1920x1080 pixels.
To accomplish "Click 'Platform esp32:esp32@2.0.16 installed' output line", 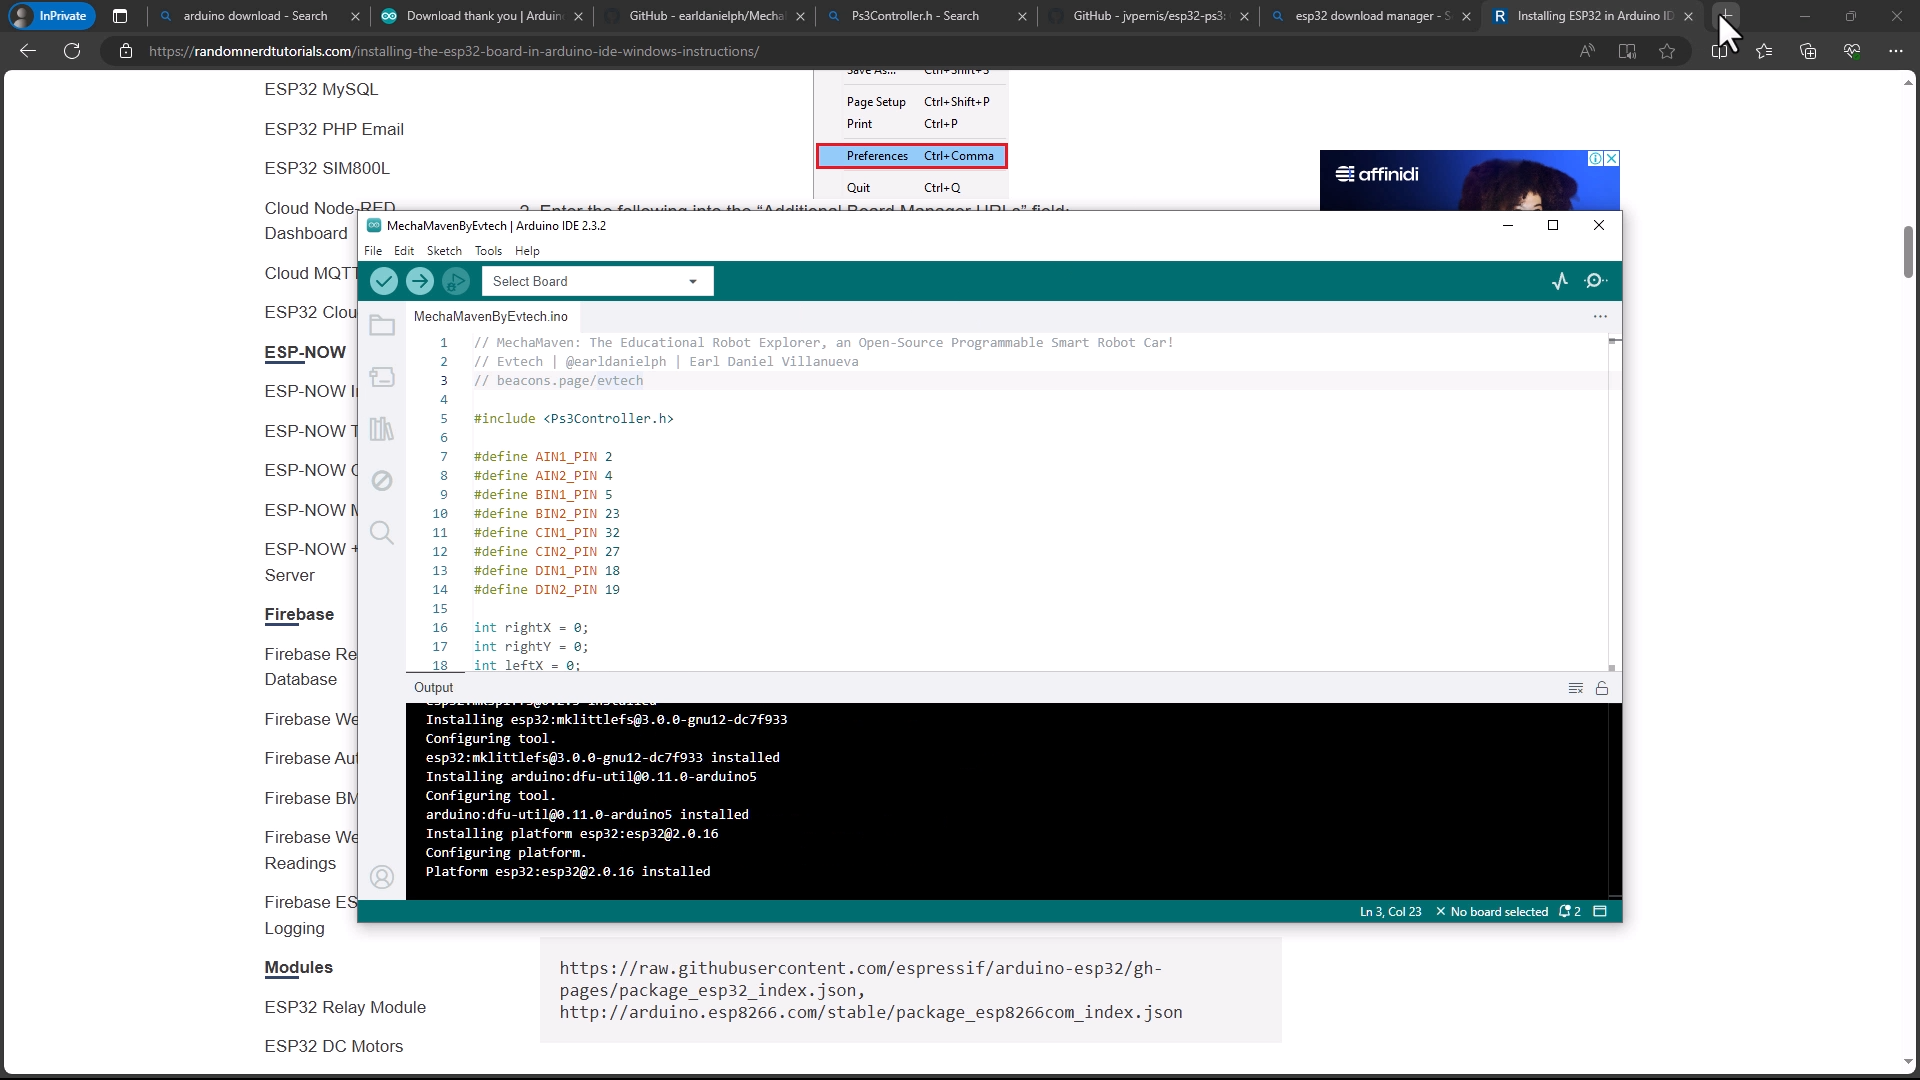I will [568, 872].
